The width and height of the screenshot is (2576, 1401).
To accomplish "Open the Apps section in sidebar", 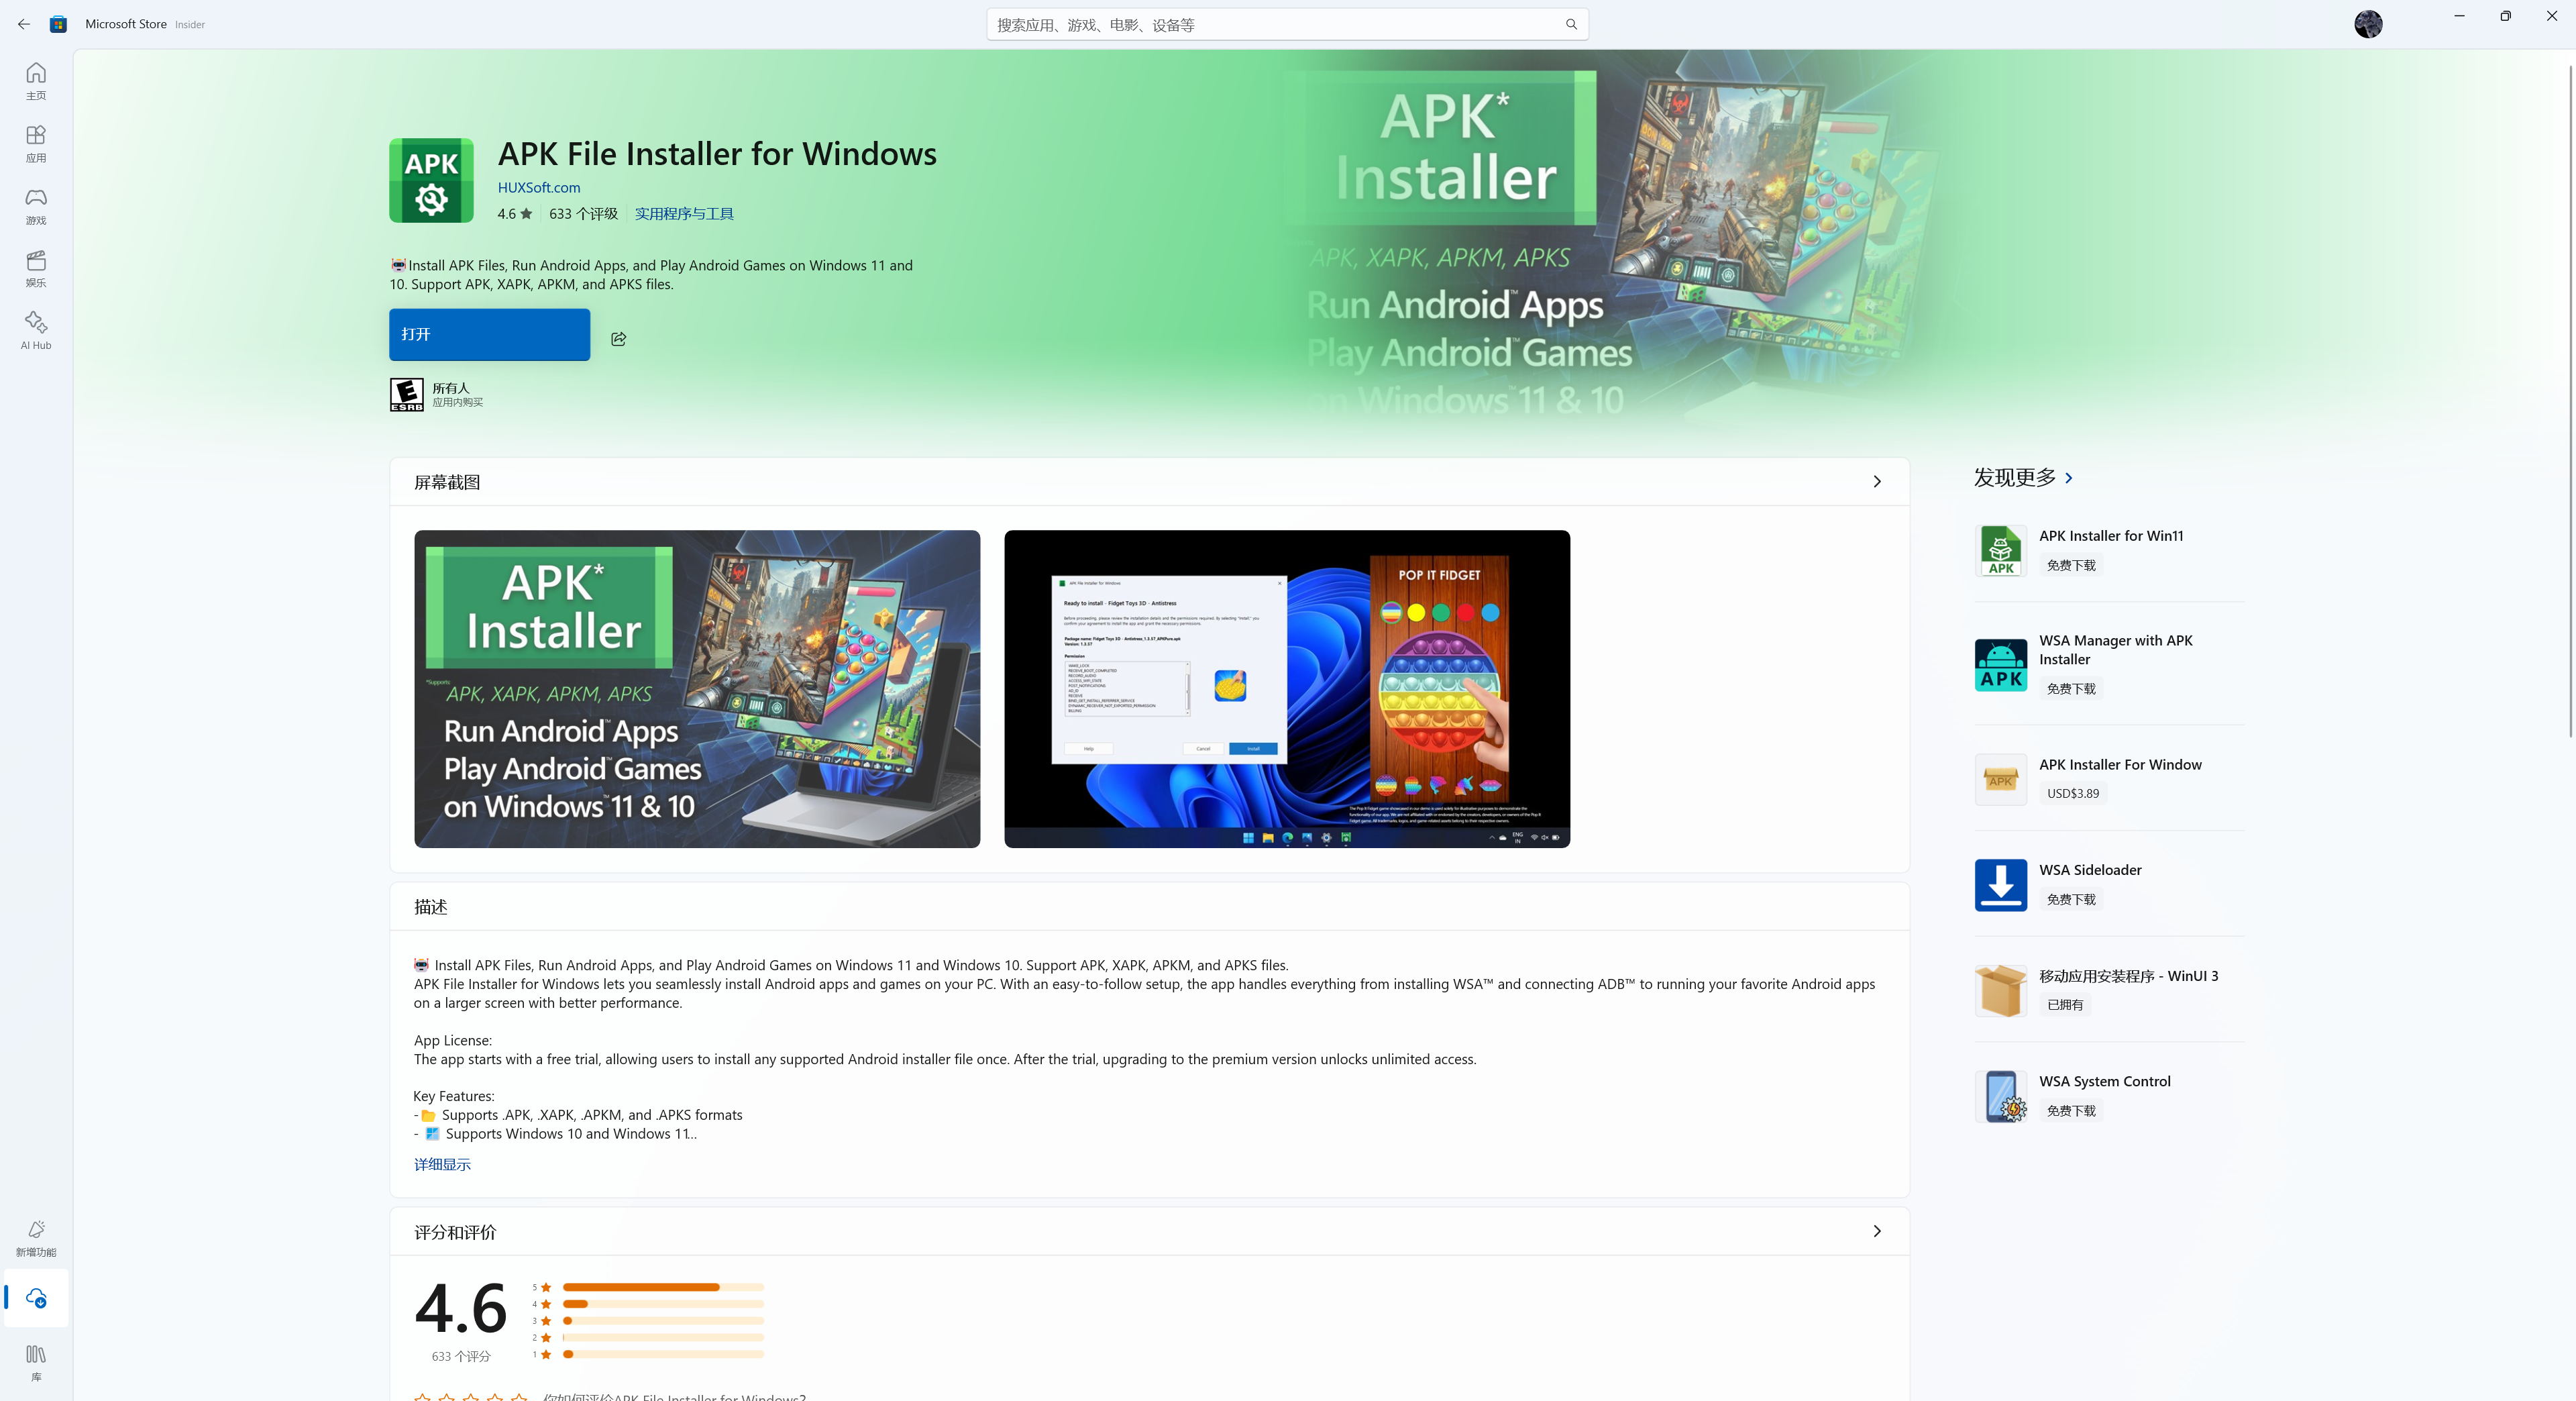I will [x=36, y=142].
